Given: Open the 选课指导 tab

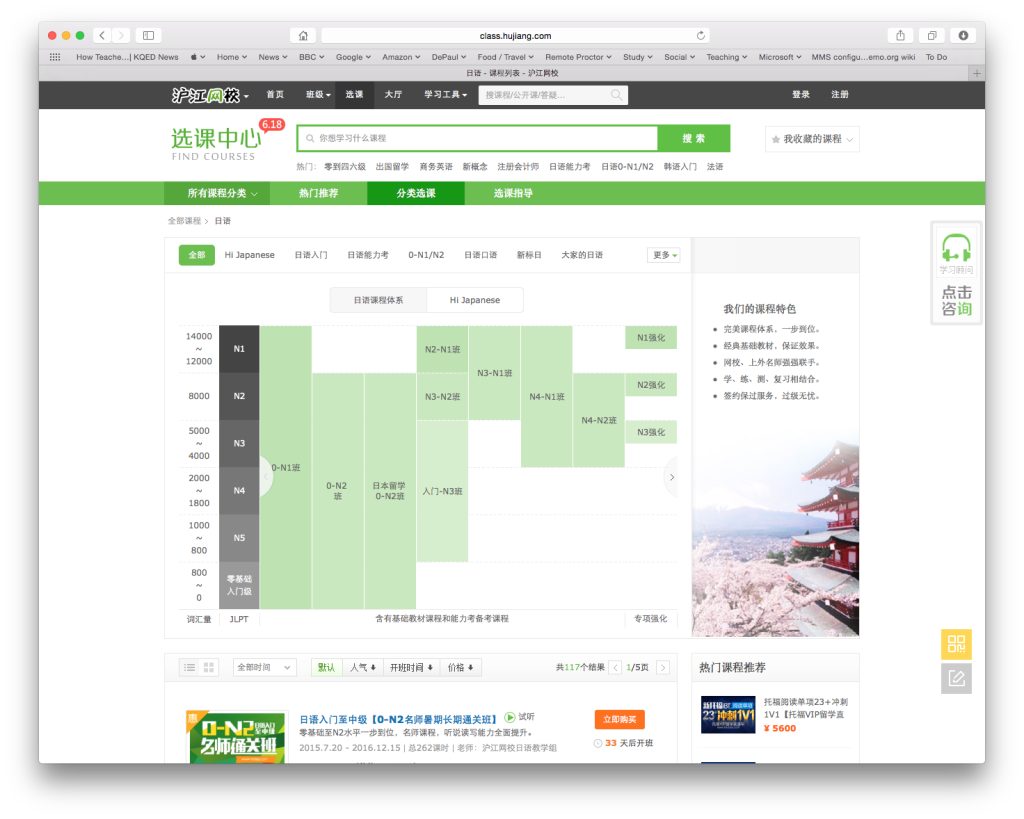Looking at the screenshot, I should 513,193.
